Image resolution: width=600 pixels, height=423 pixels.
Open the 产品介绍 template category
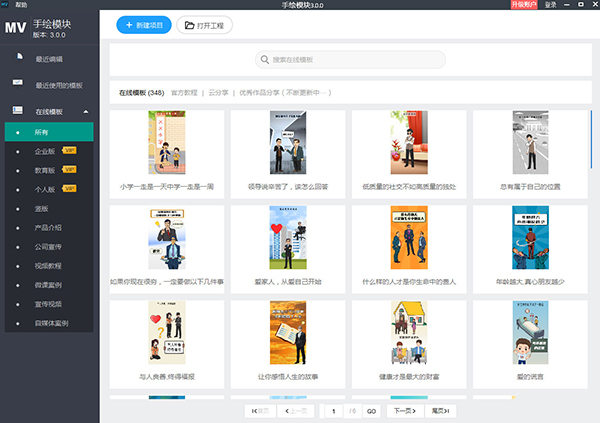pyautogui.click(x=48, y=228)
